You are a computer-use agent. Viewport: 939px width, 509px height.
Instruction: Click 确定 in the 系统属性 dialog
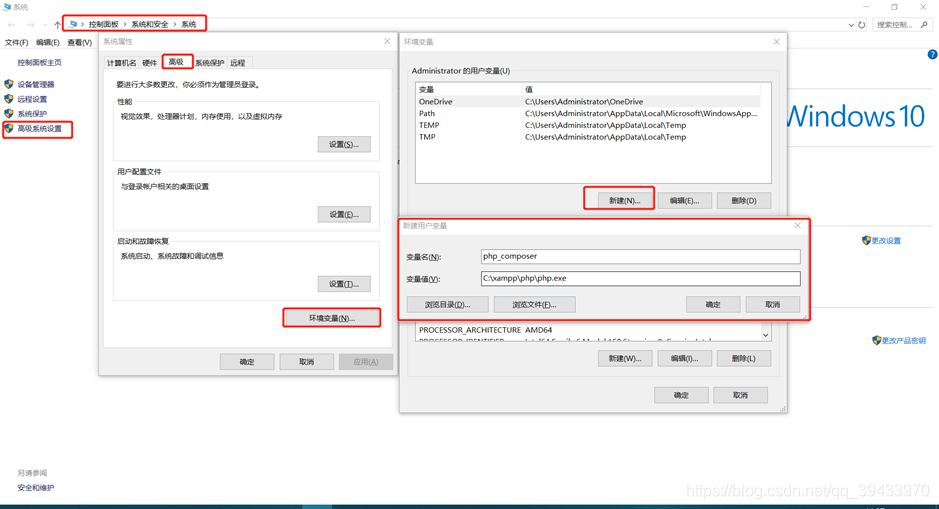(247, 362)
